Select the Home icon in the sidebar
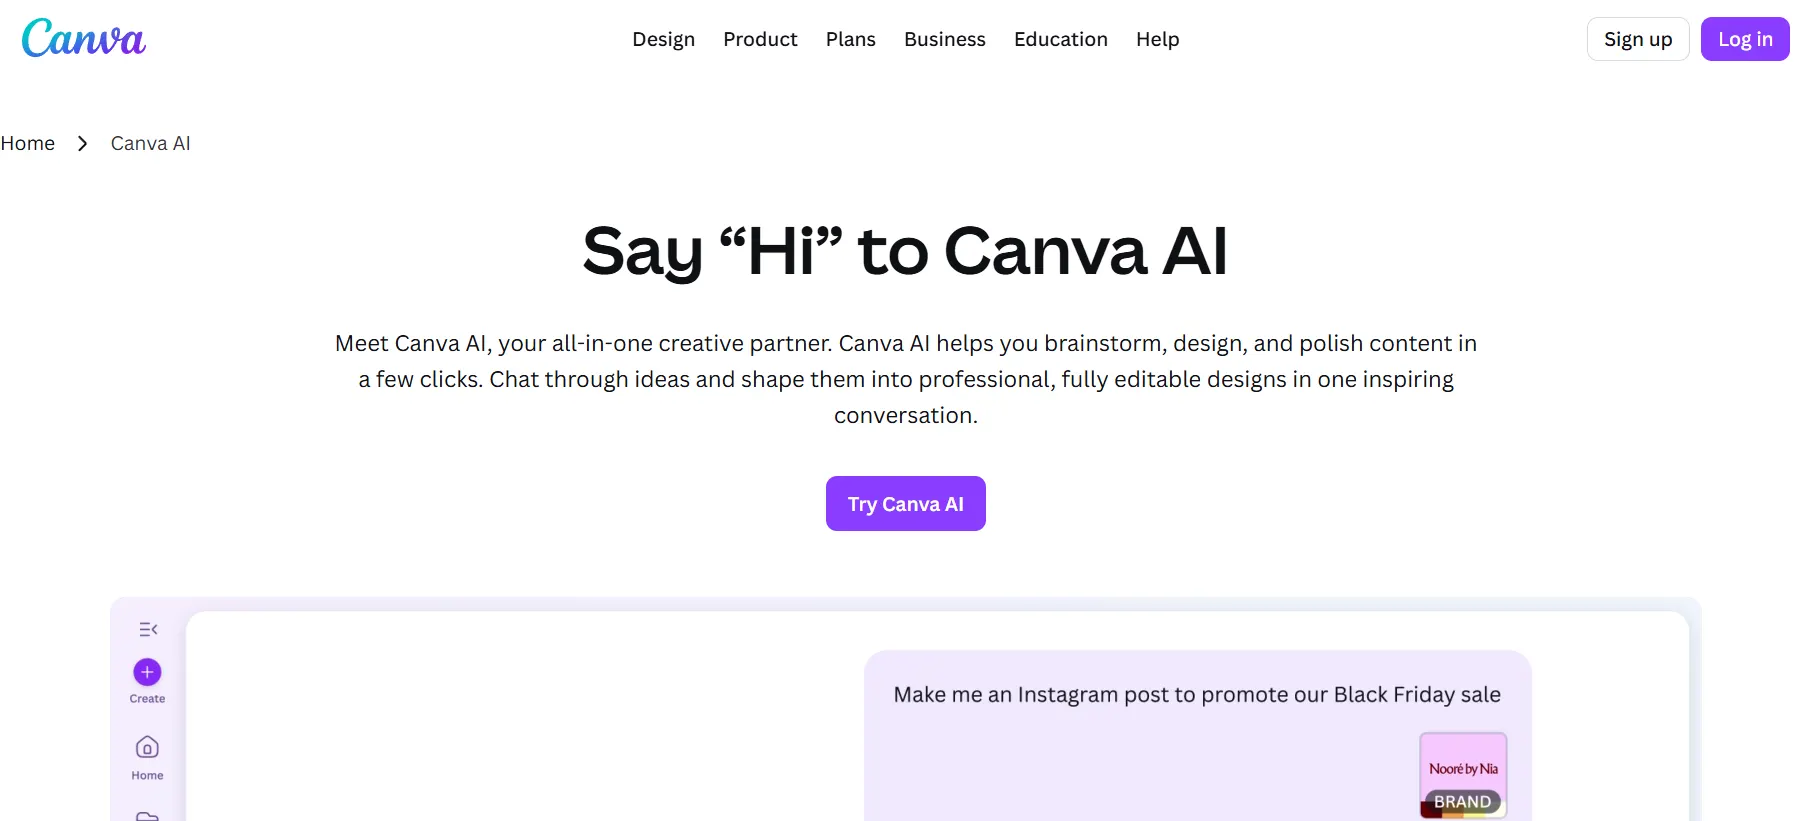 146,747
